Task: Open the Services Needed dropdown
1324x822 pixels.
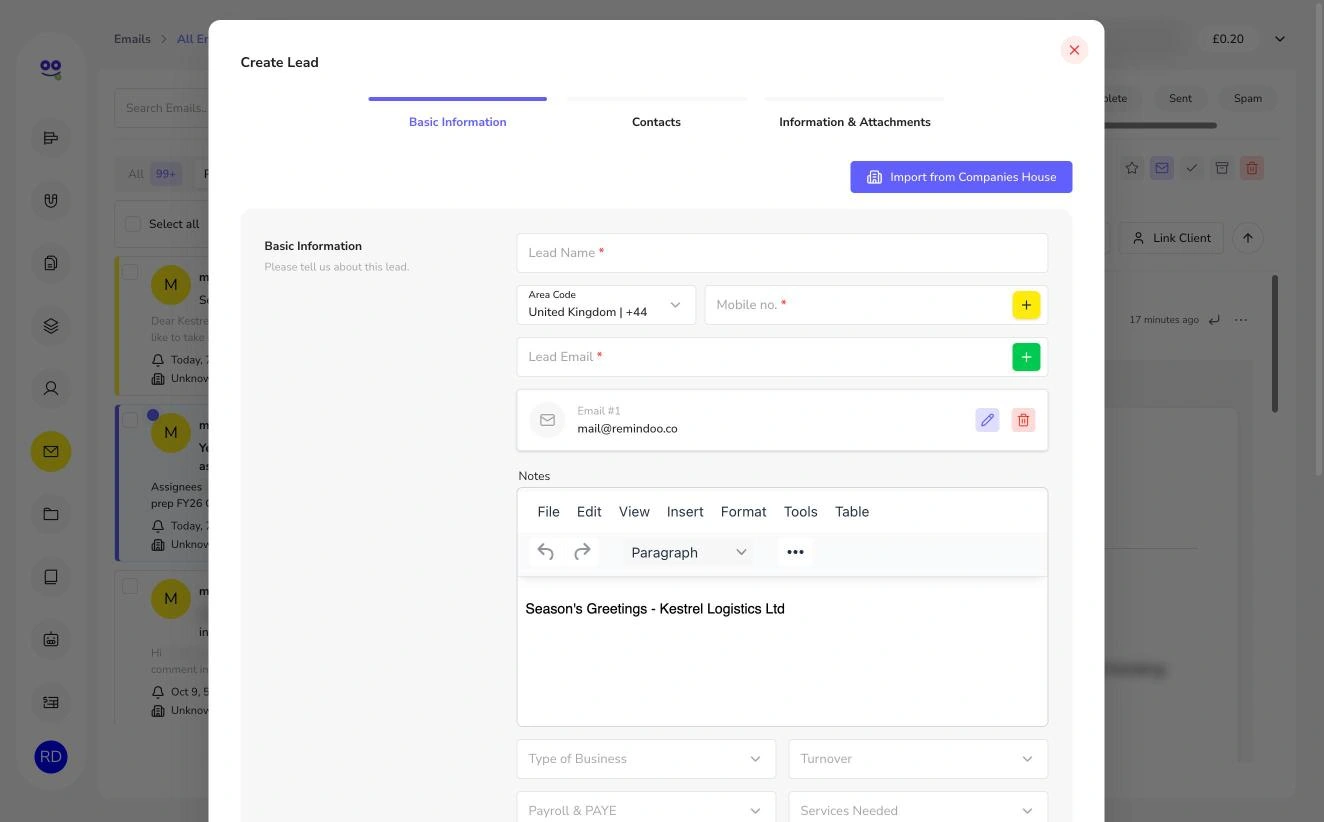Action: [x=918, y=810]
